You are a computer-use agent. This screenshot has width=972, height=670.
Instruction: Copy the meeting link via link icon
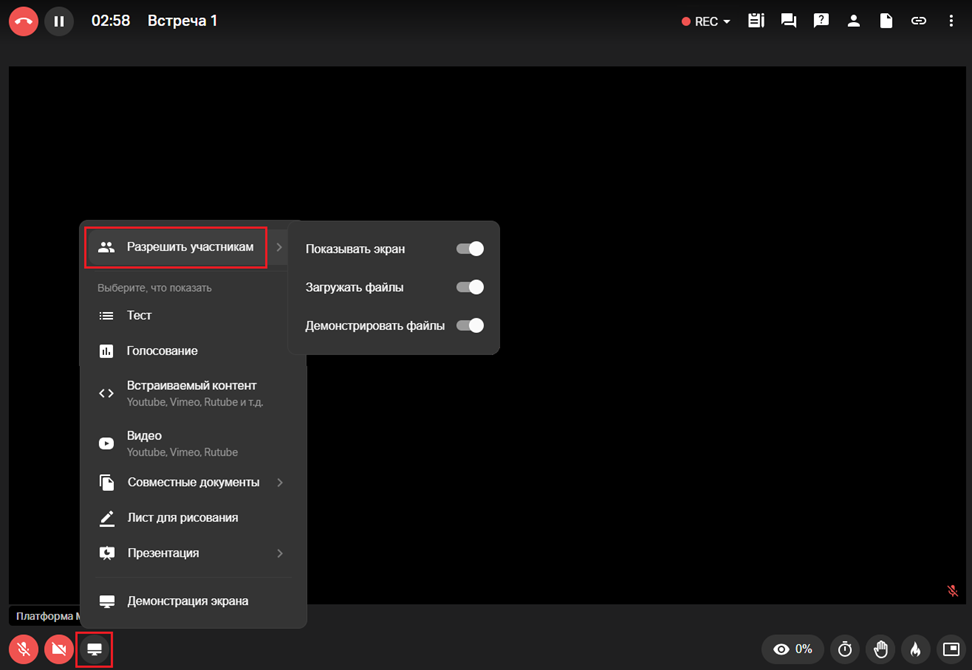(919, 21)
